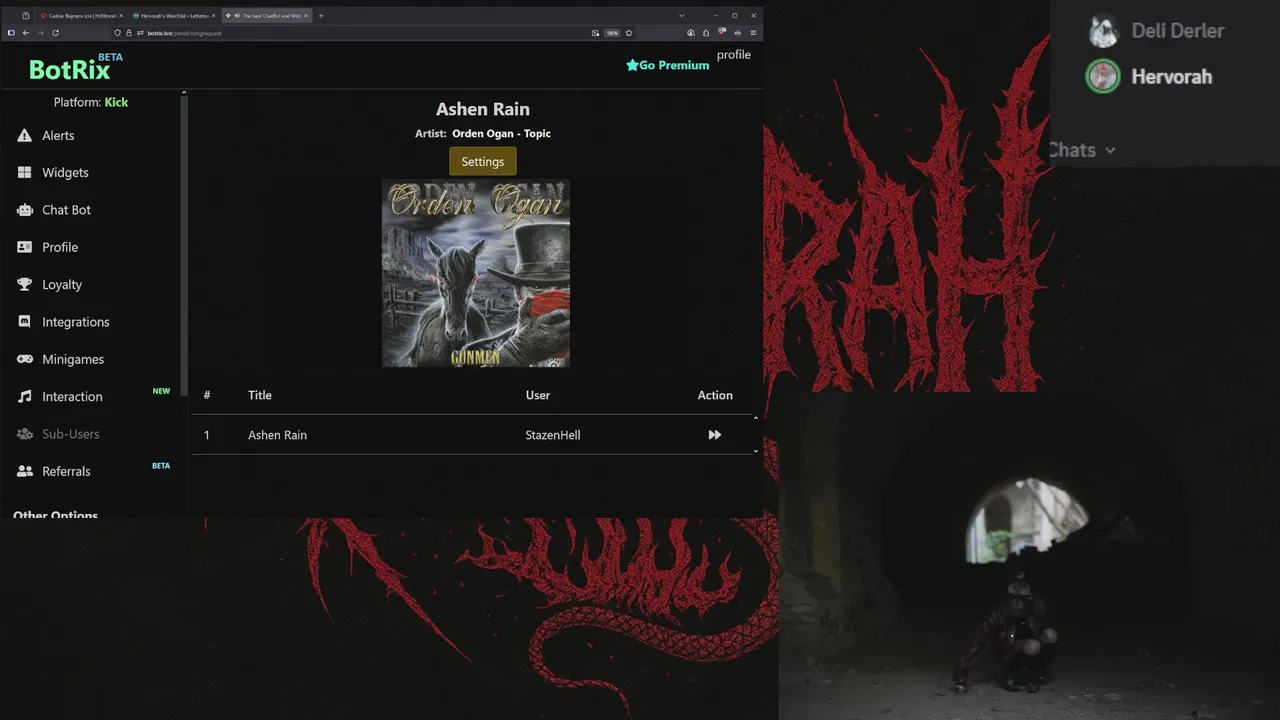The height and width of the screenshot is (720, 1280).
Task: Click the Integrations icon in sidebar
Action: (25, 322)
